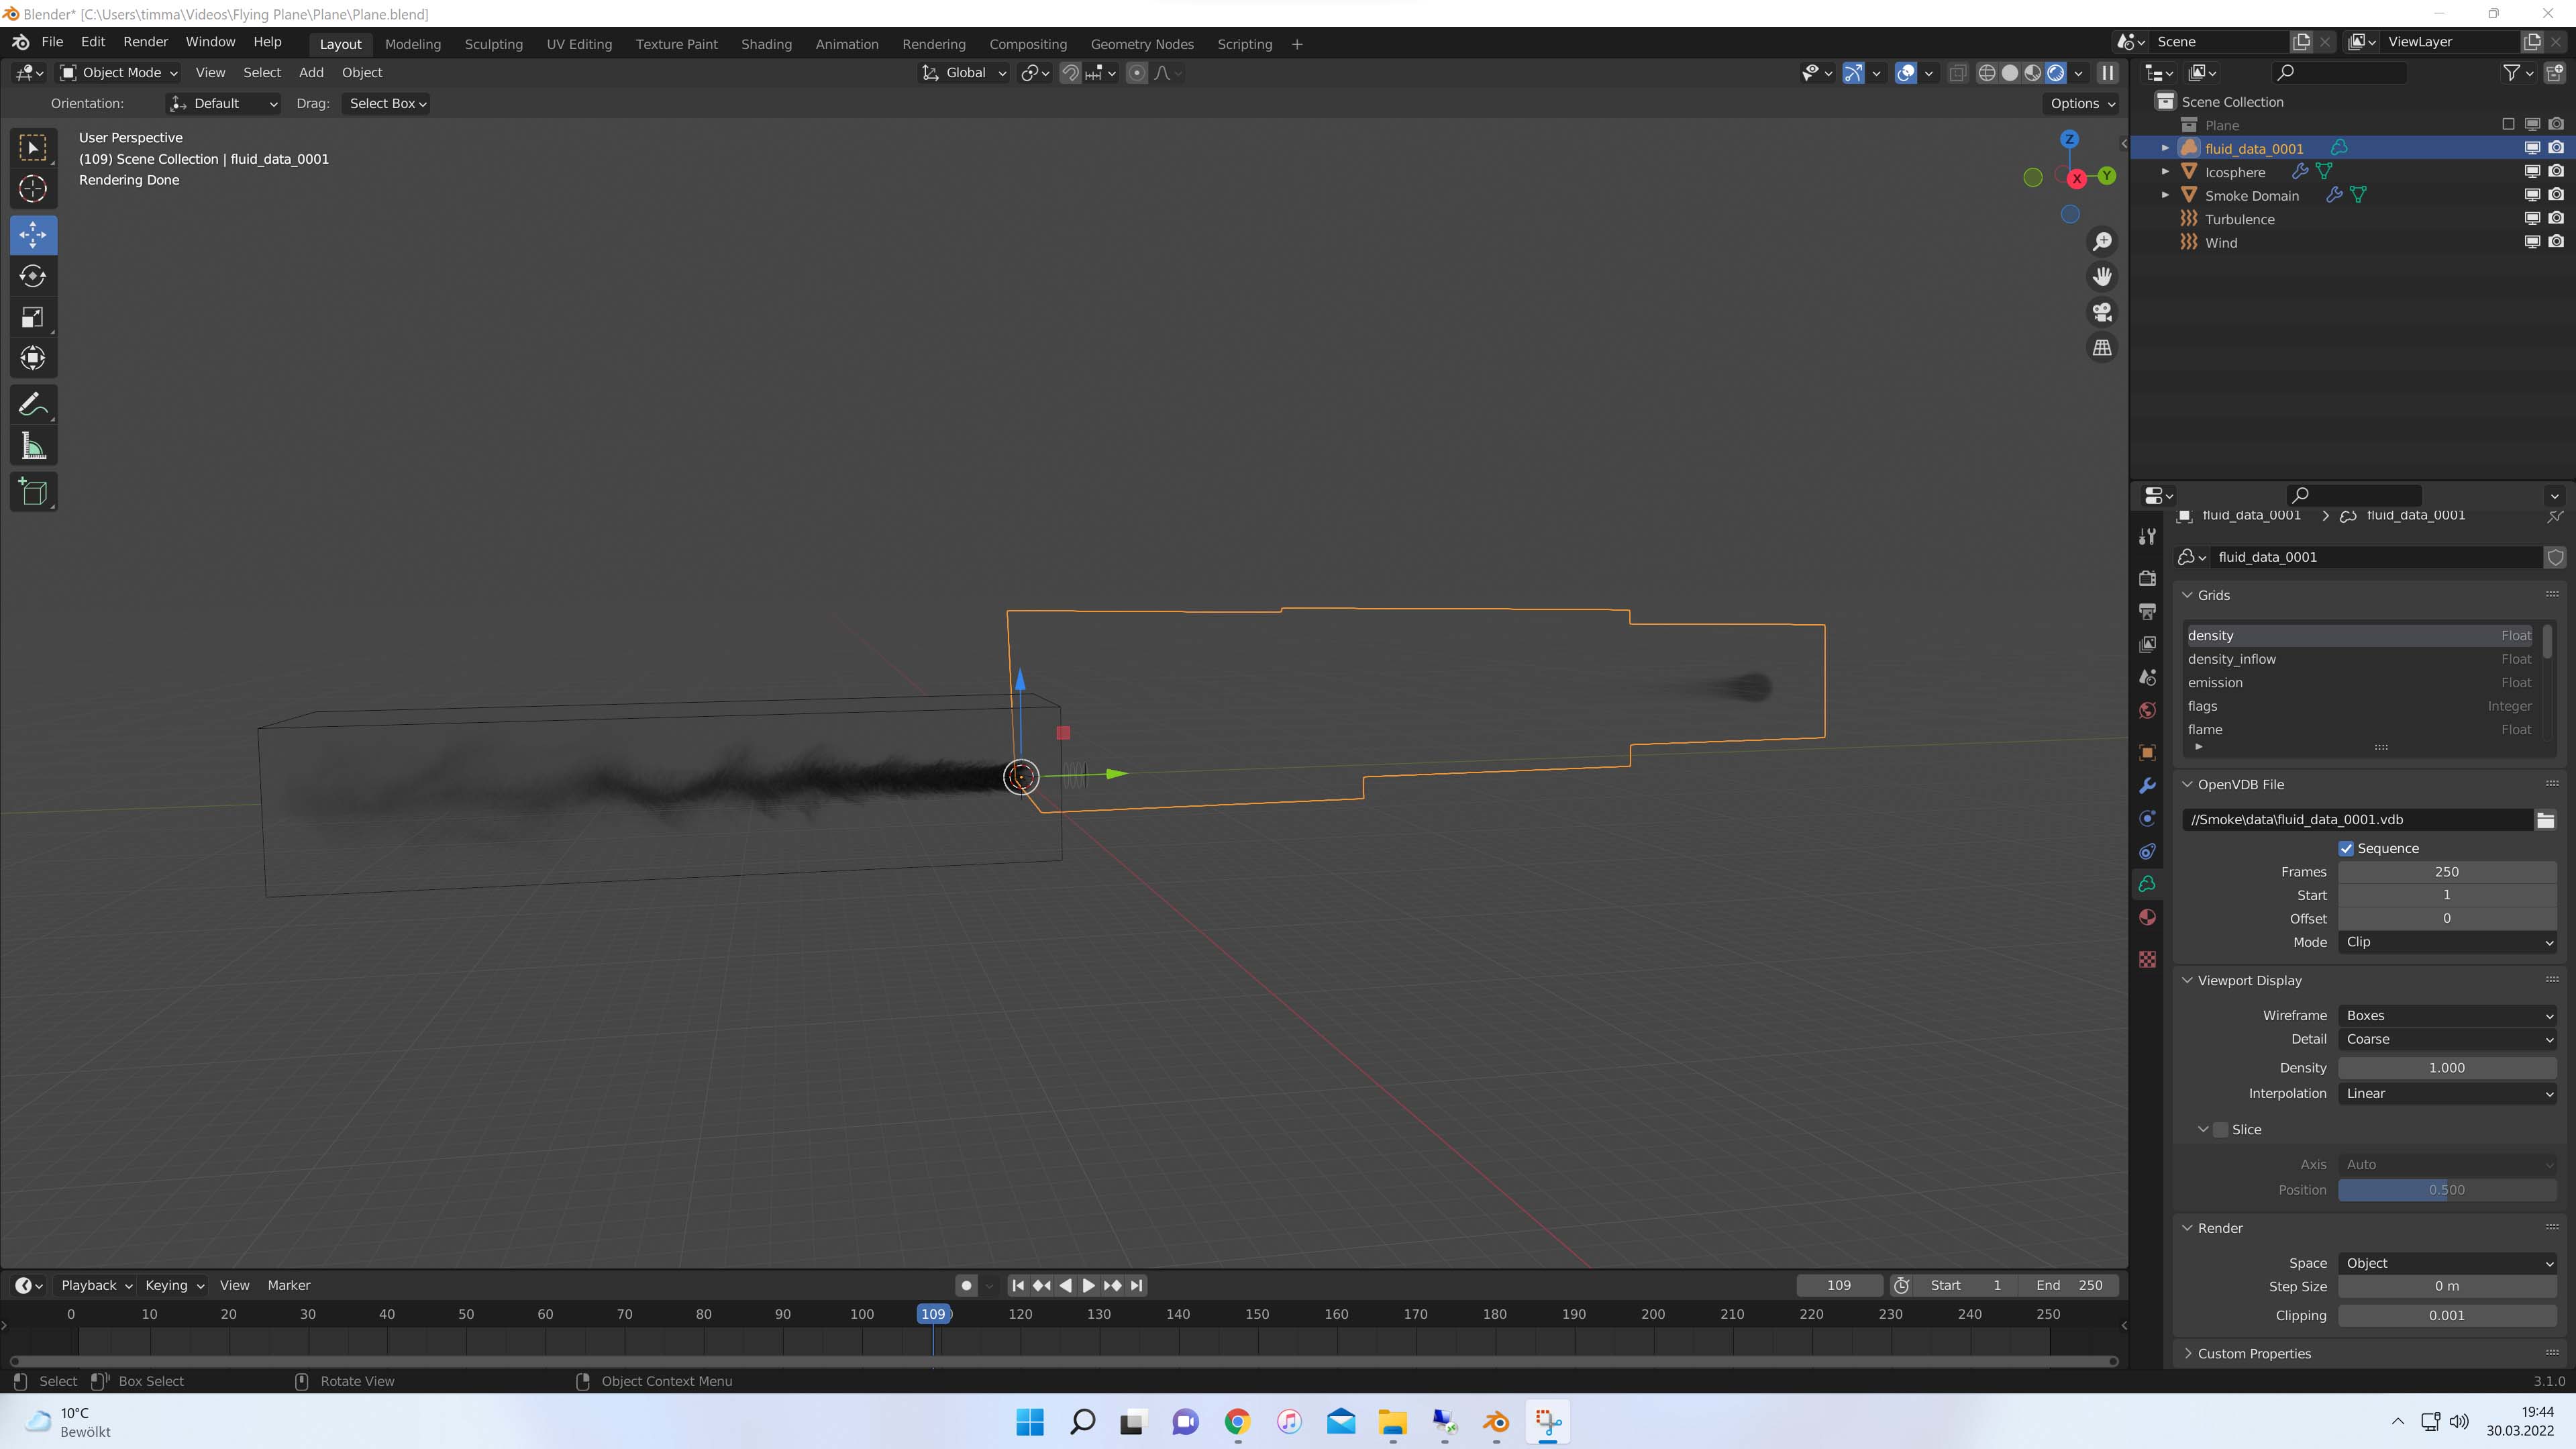This screenshot has width=2576, height=1449.
Task: Switch to wireframe viewport shading
Action: (x=1987, y=73)
